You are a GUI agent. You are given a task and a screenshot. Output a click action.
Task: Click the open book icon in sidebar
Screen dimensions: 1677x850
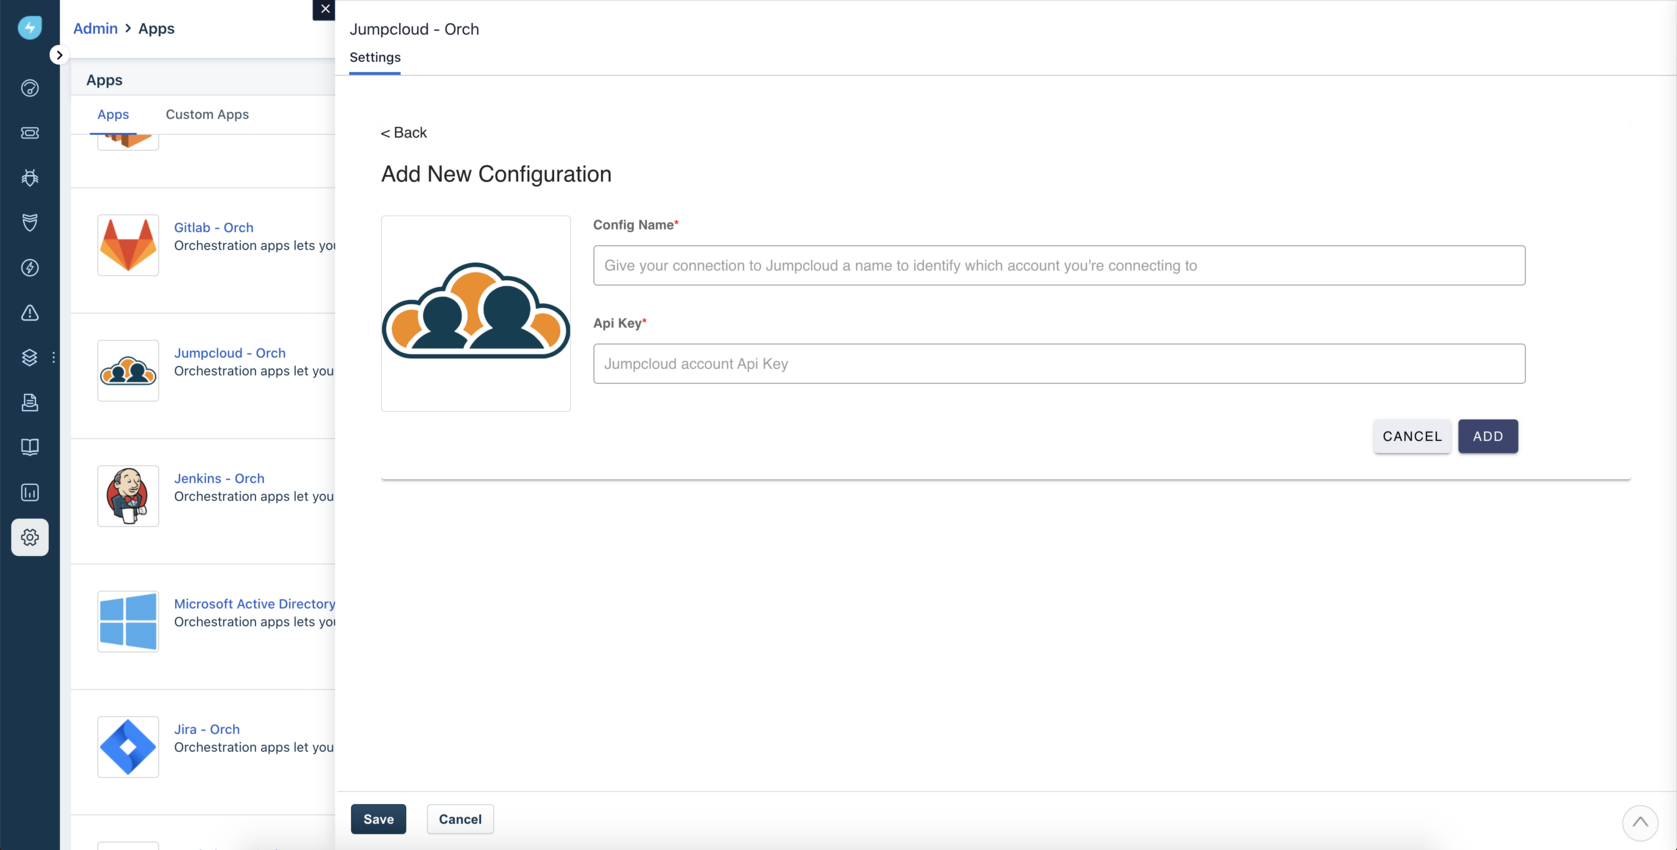[x=30, y=447]
